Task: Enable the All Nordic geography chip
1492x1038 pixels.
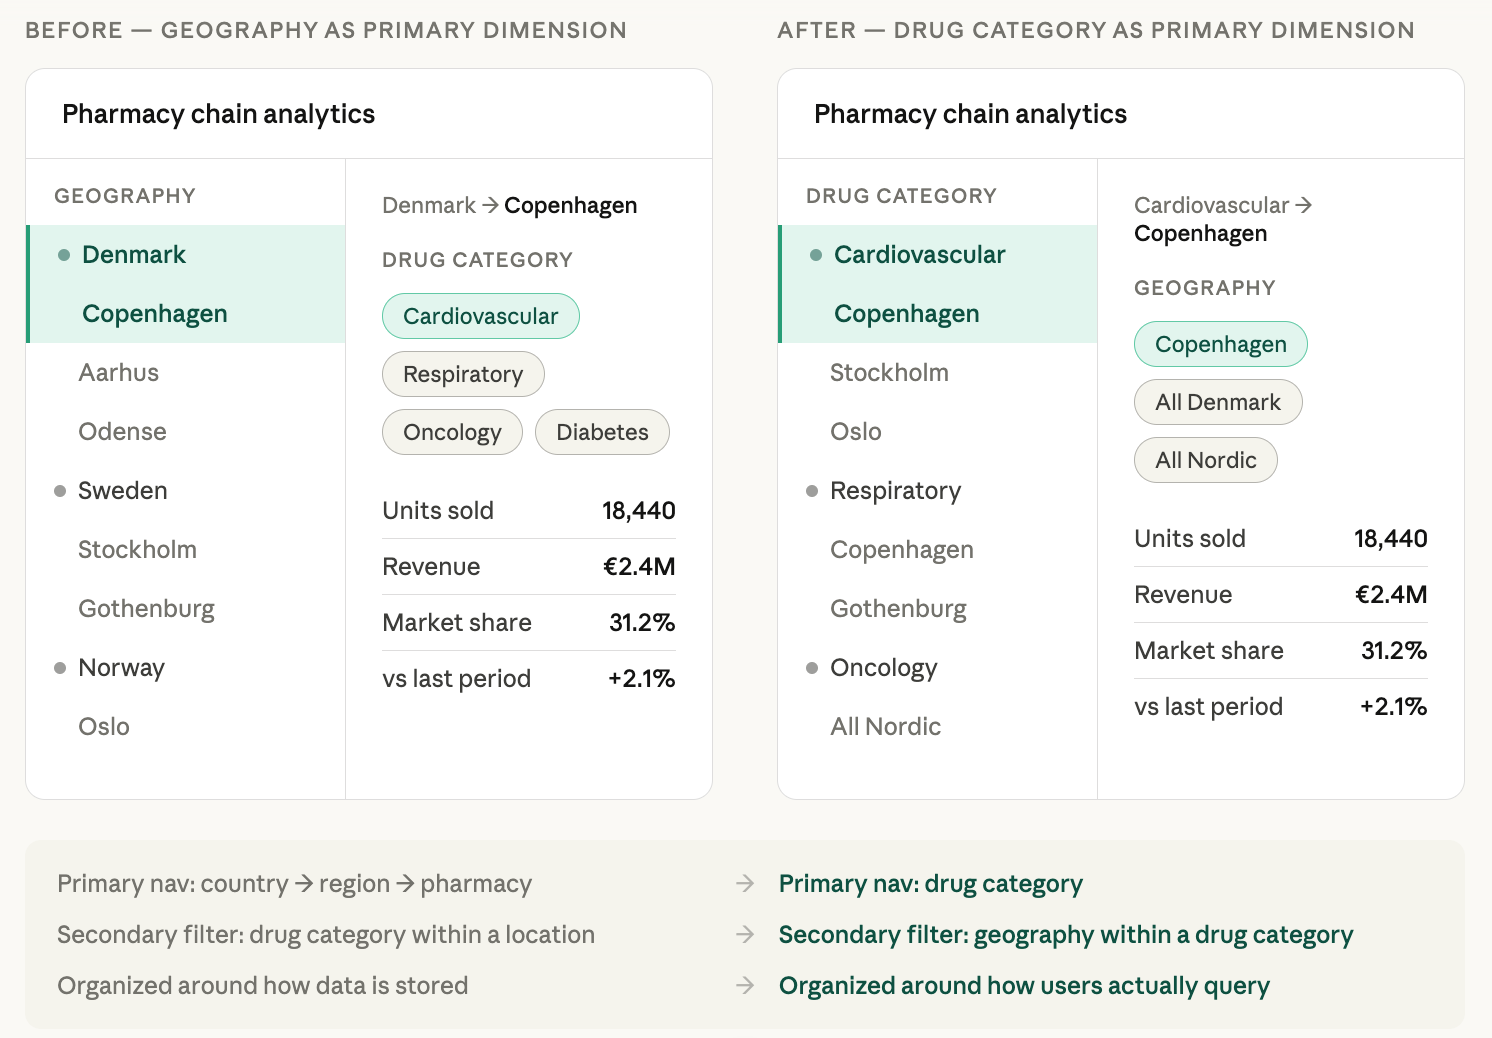Action: coord(1205,460)
